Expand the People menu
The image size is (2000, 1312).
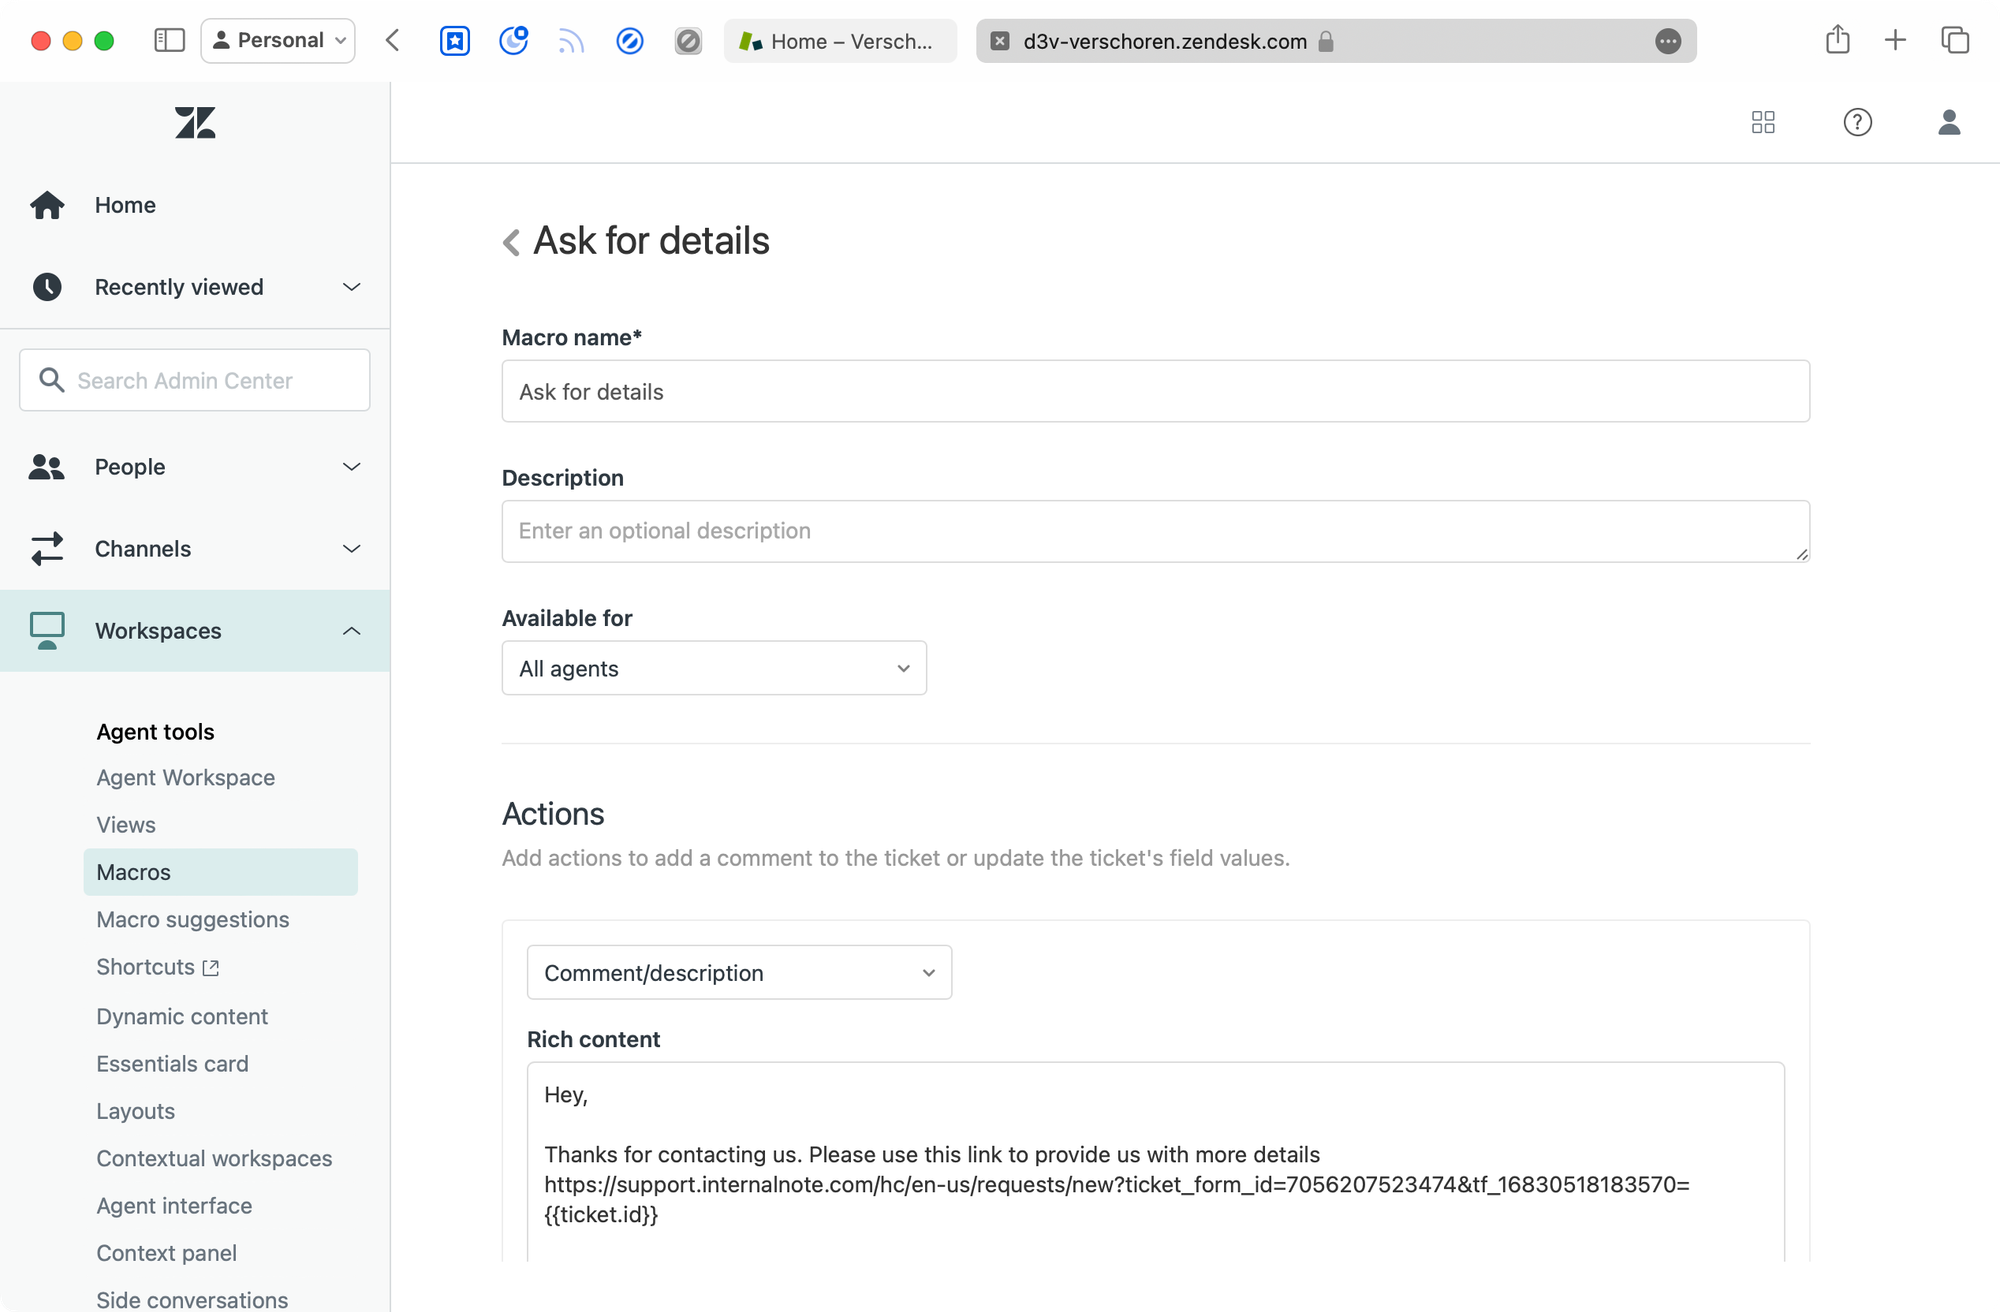pos(351,467)
